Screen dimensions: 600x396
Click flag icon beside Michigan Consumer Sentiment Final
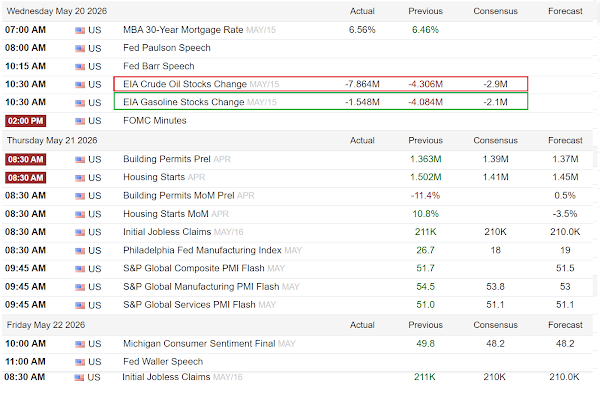click(x=80, y=344)
